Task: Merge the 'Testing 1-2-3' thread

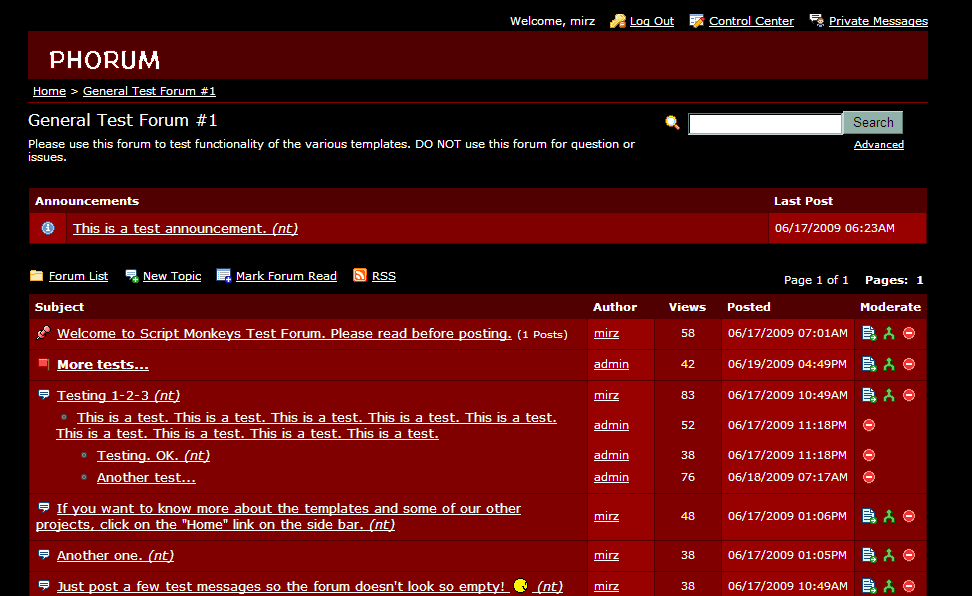Action: pos(889,395)
